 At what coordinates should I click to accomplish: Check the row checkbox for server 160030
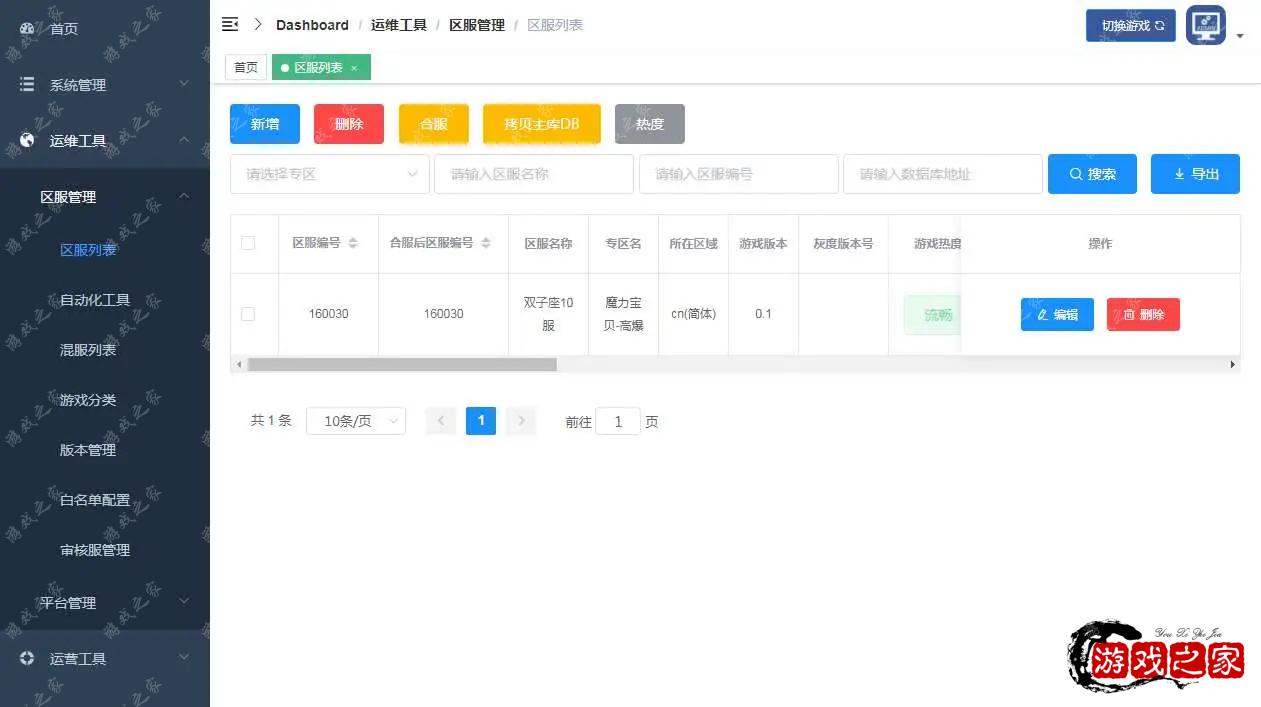(248, 314)
